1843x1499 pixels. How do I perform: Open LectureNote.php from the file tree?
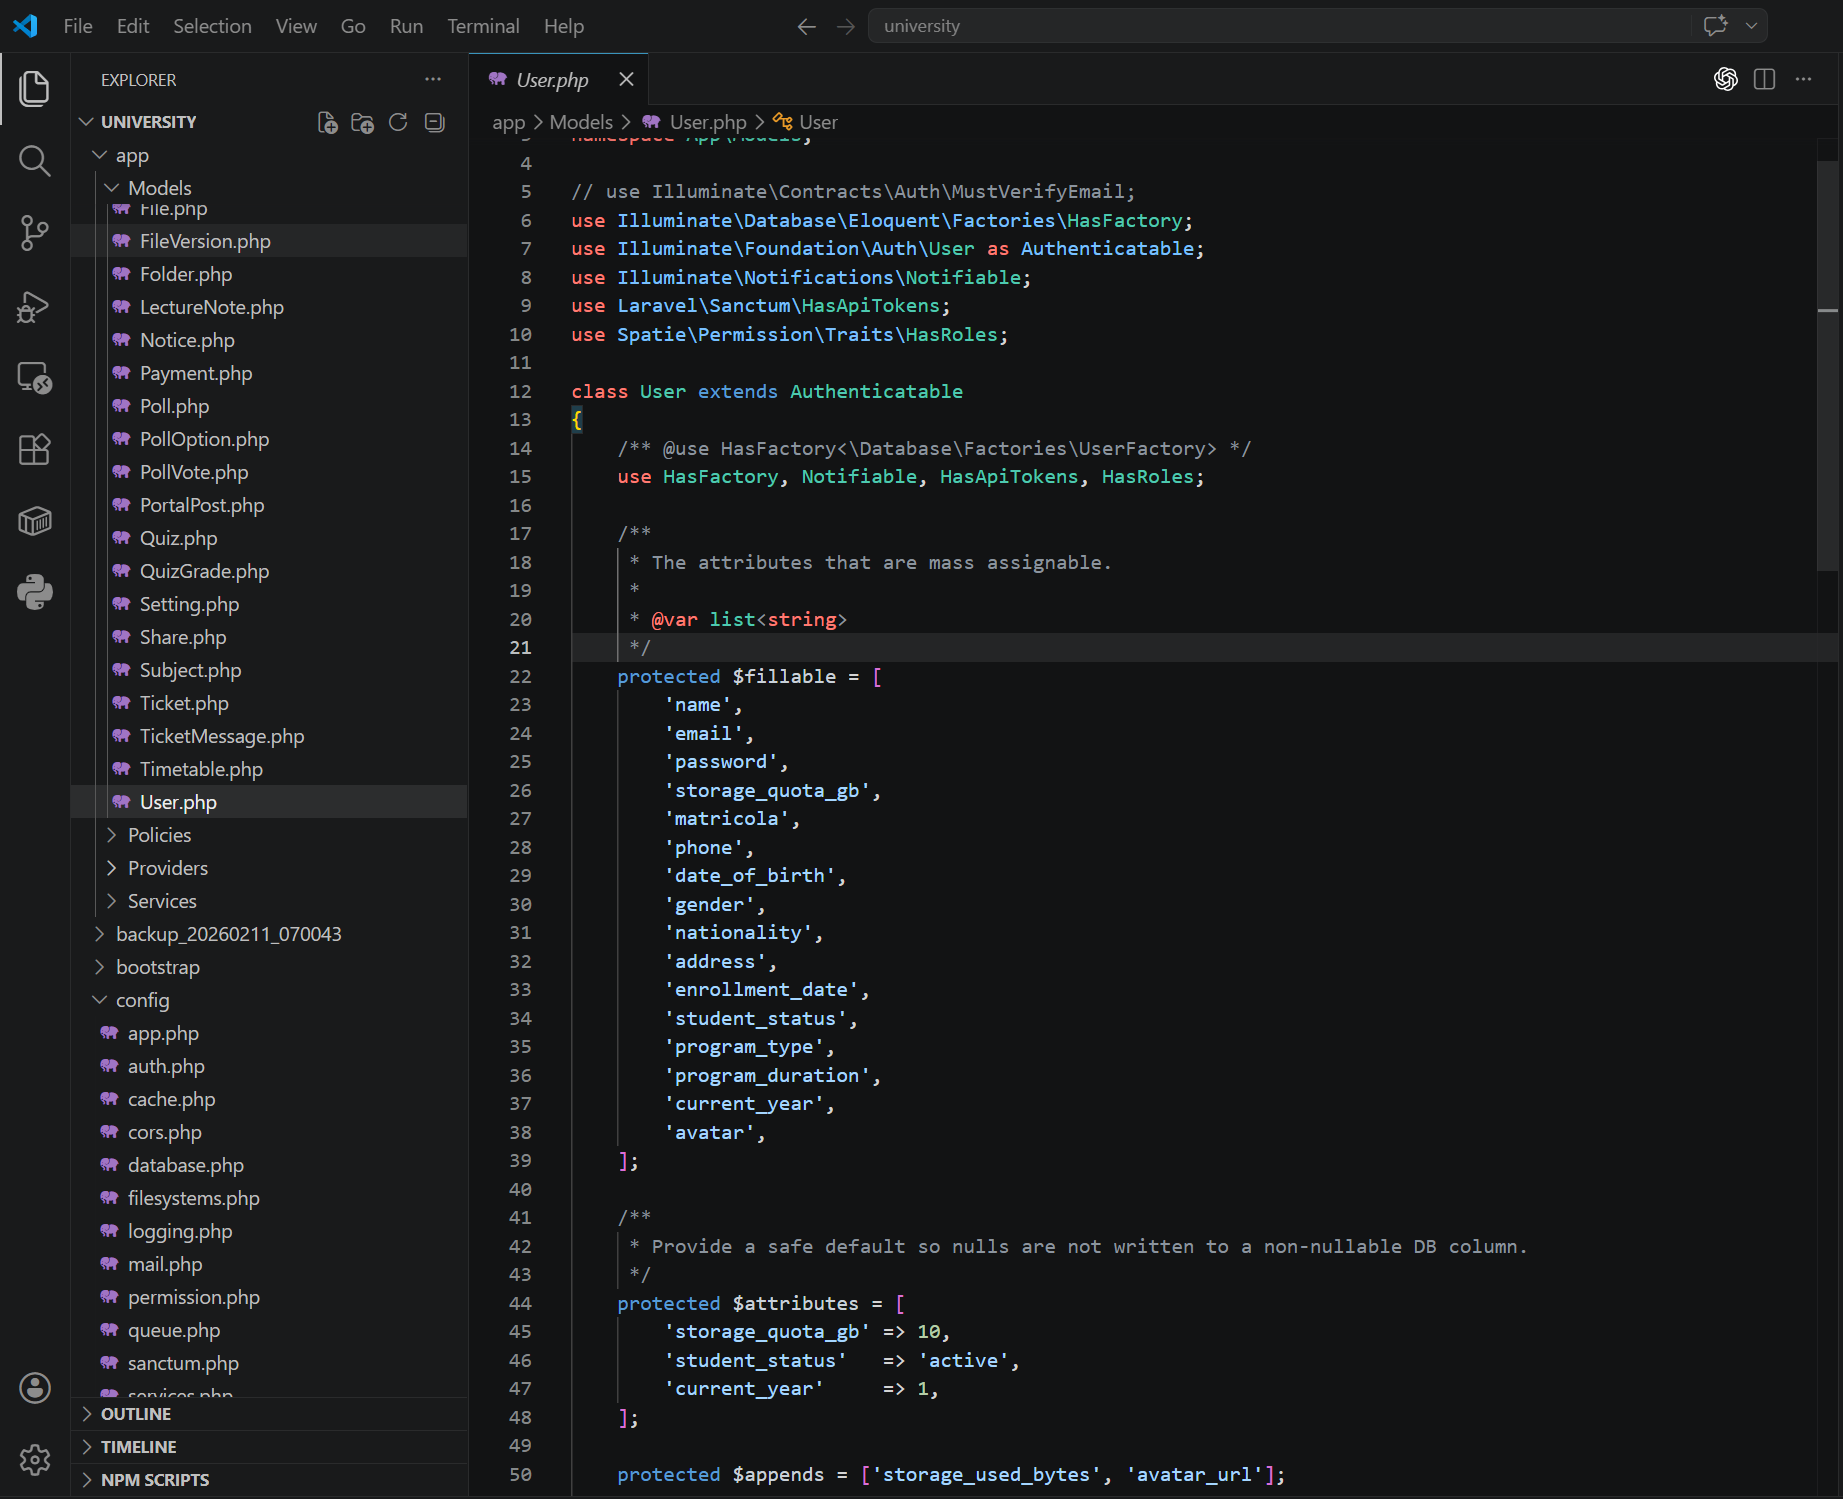[211, 307]
